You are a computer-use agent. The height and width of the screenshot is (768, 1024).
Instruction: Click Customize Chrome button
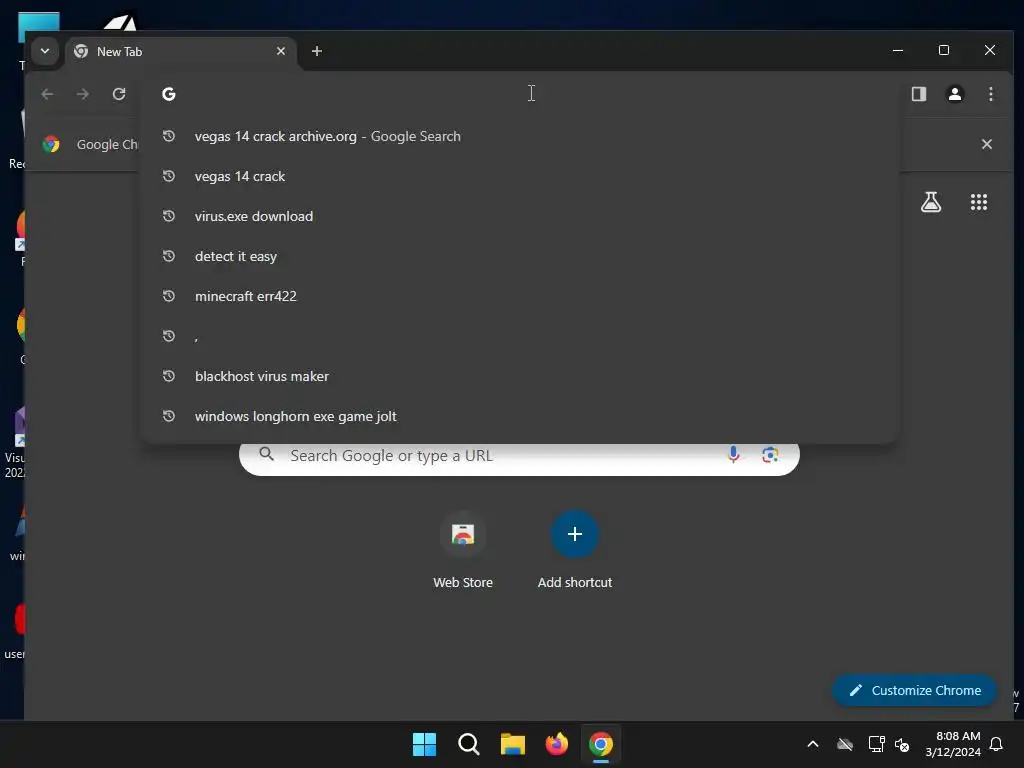tap(914, 690)
